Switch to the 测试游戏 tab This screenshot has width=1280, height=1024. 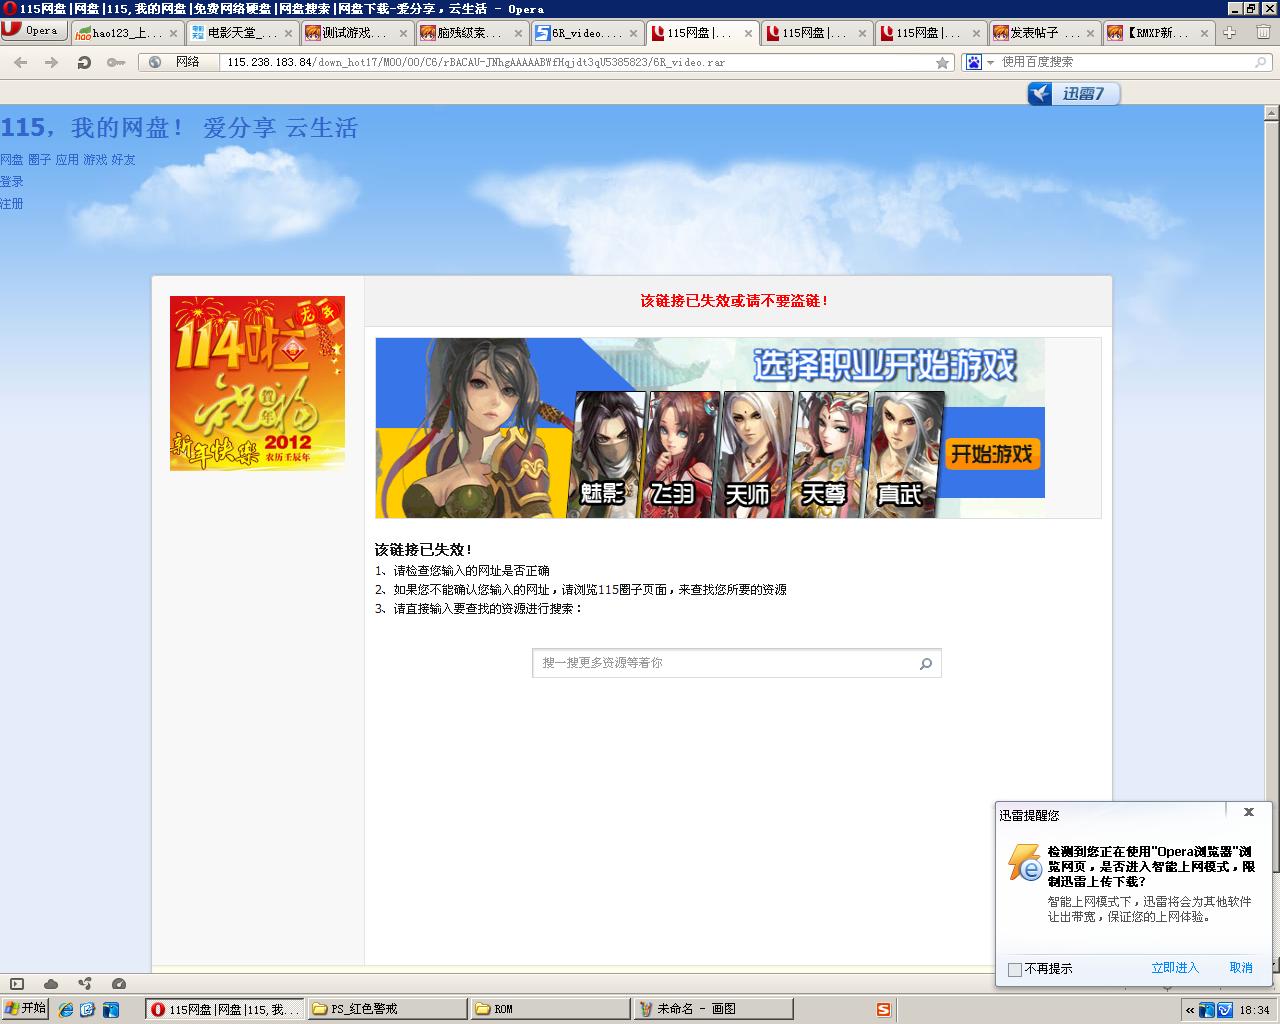[x=356, y=33]
